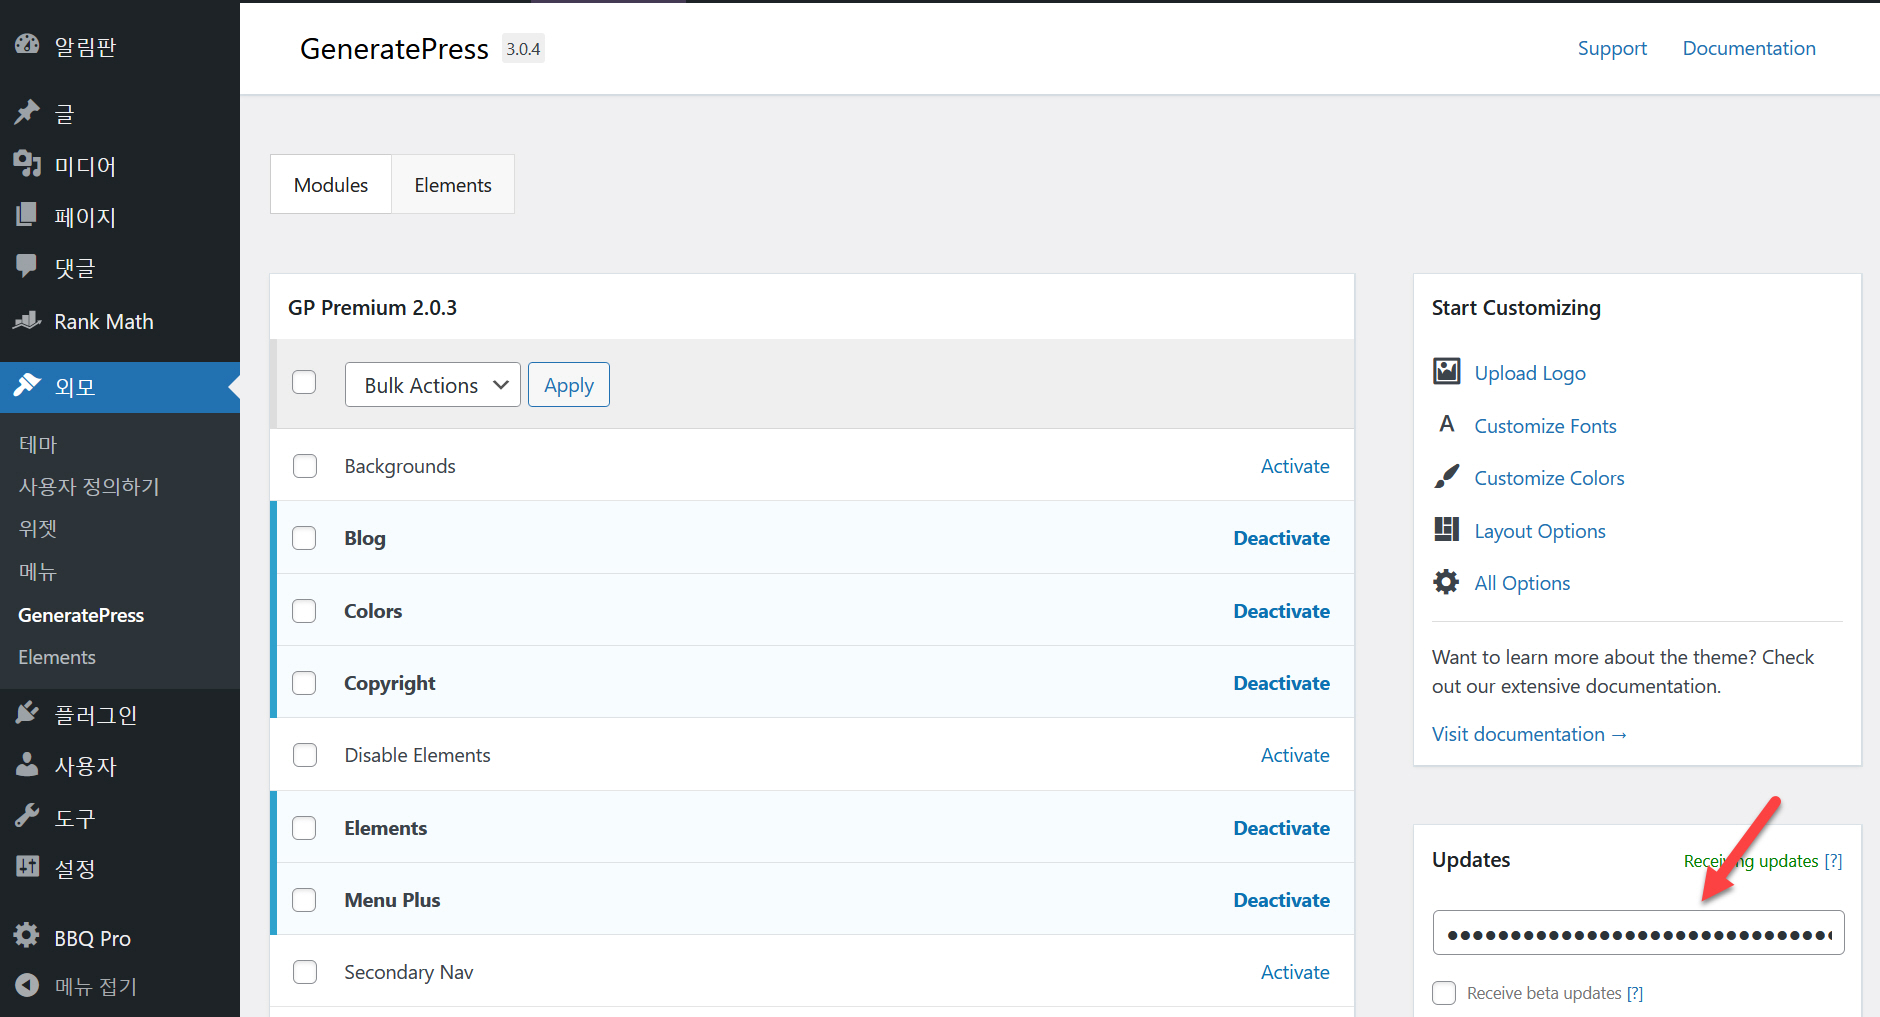
Task: Open the Documentation link in header
Action: point(1749,48)
